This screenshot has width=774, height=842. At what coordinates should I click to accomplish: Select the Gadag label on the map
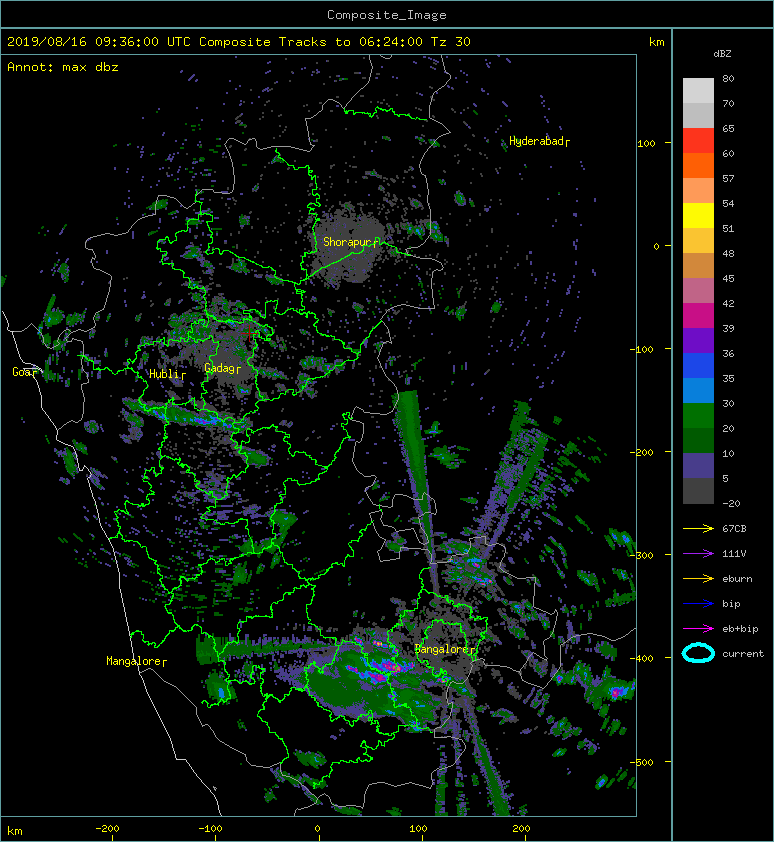pos(220,368)
